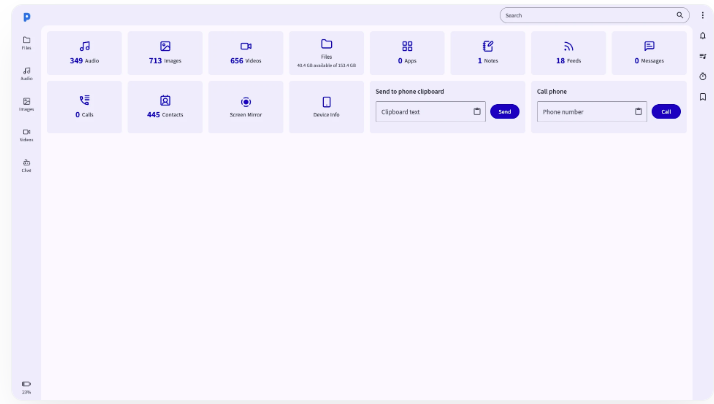714x404 pixels.
Task: Open the 445 Contacts card
Action: pos(165,107)
